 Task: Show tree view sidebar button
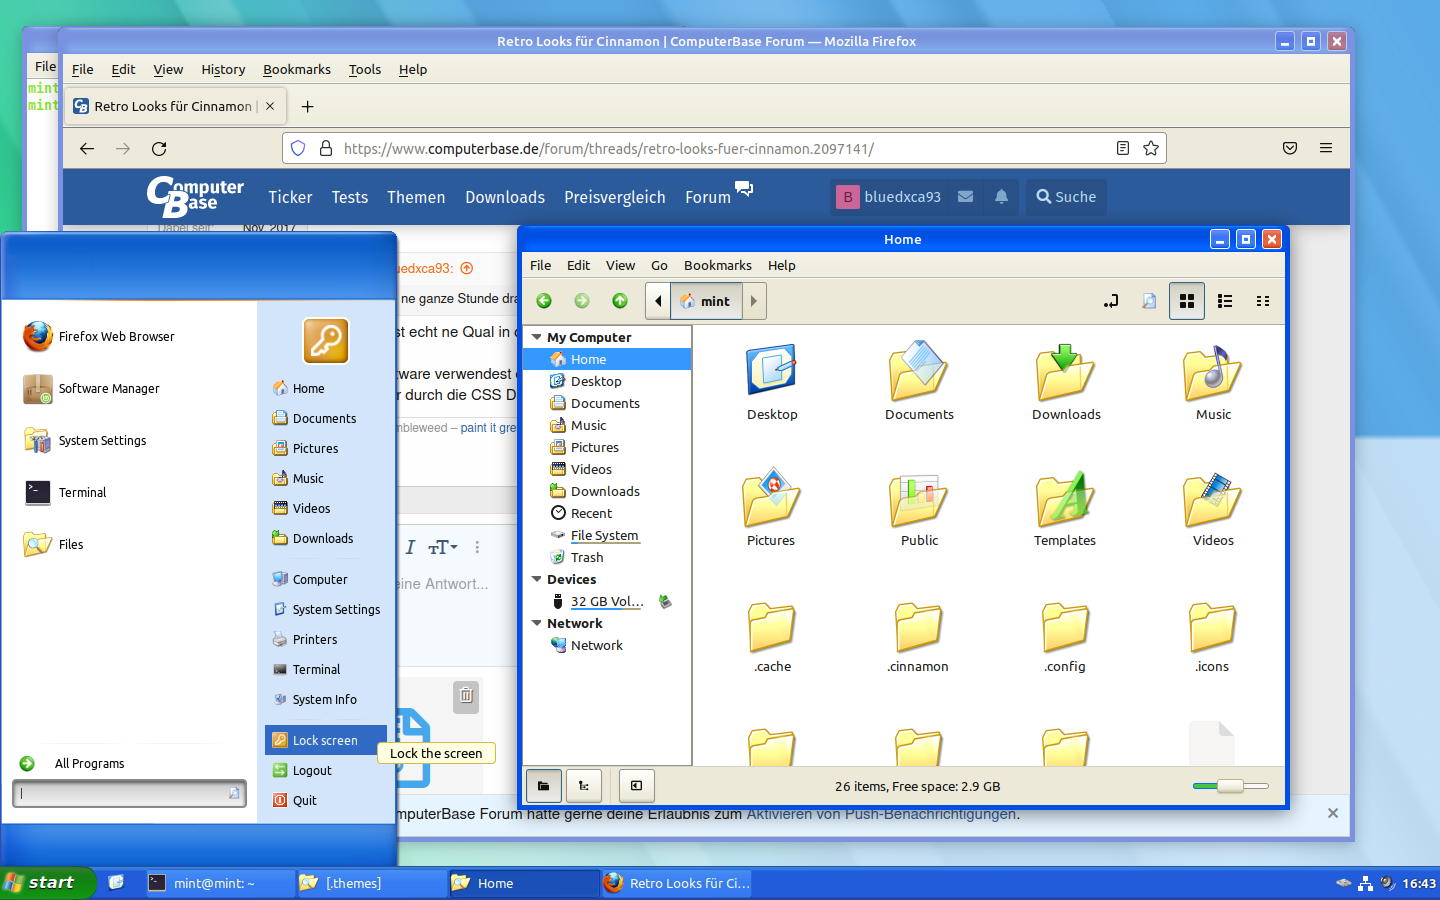[584, 786]
